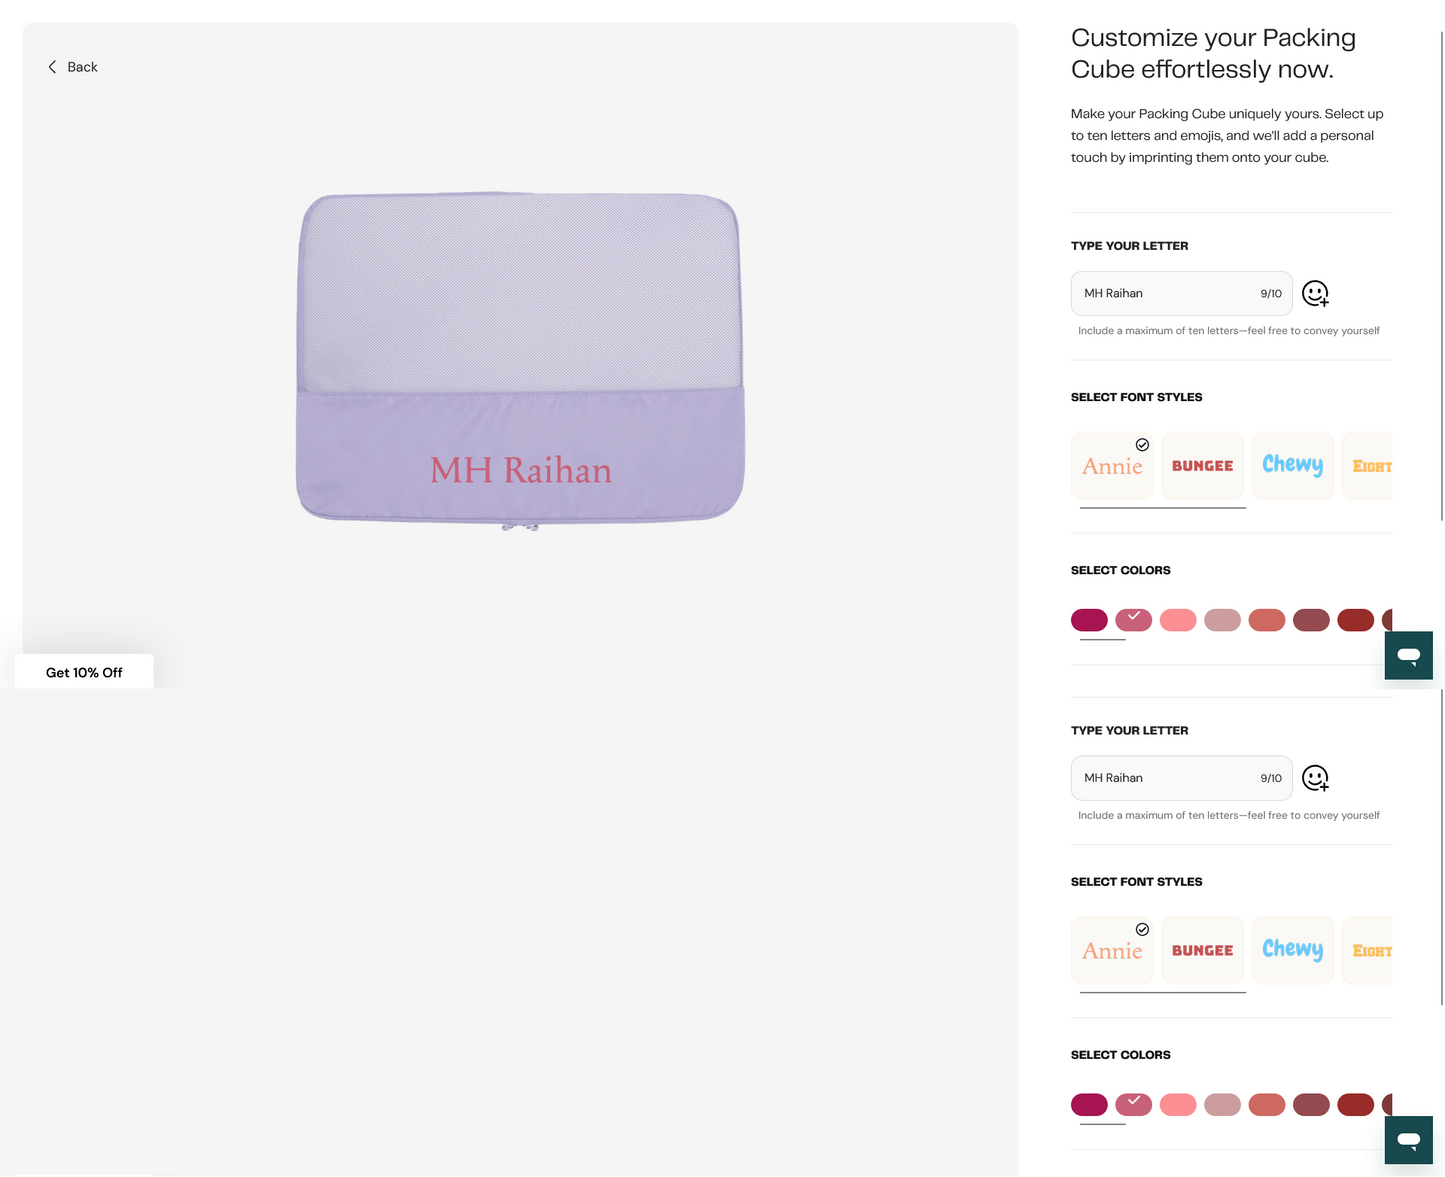Select the lower Eight font style

point(1367,951)
